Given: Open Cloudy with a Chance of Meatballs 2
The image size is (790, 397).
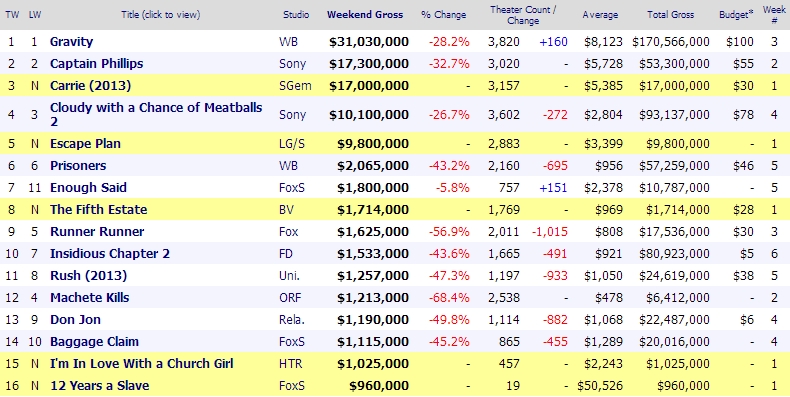Looking at the screenshot, I should (x=156, y=114).
